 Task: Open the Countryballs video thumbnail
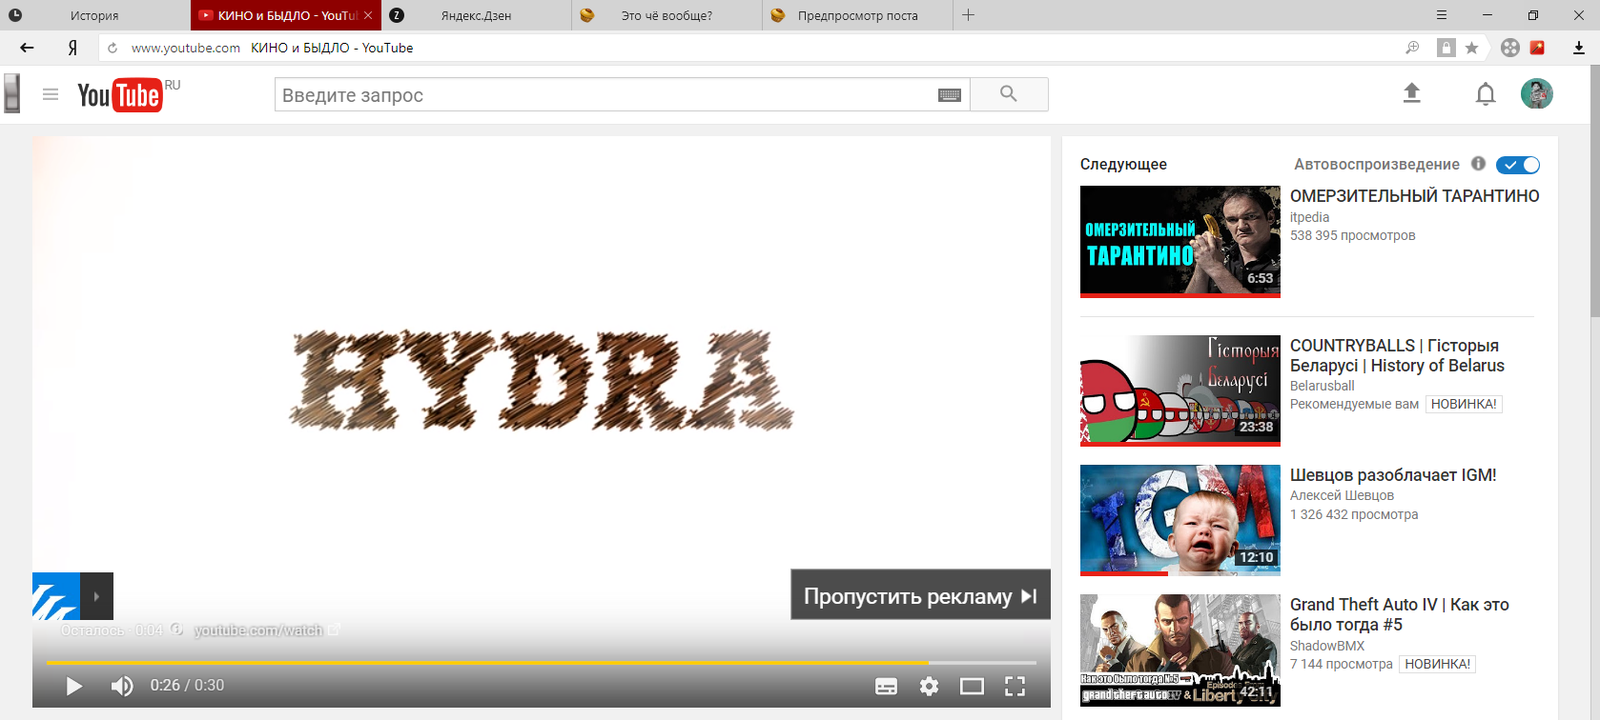[x=1180, y=391]
